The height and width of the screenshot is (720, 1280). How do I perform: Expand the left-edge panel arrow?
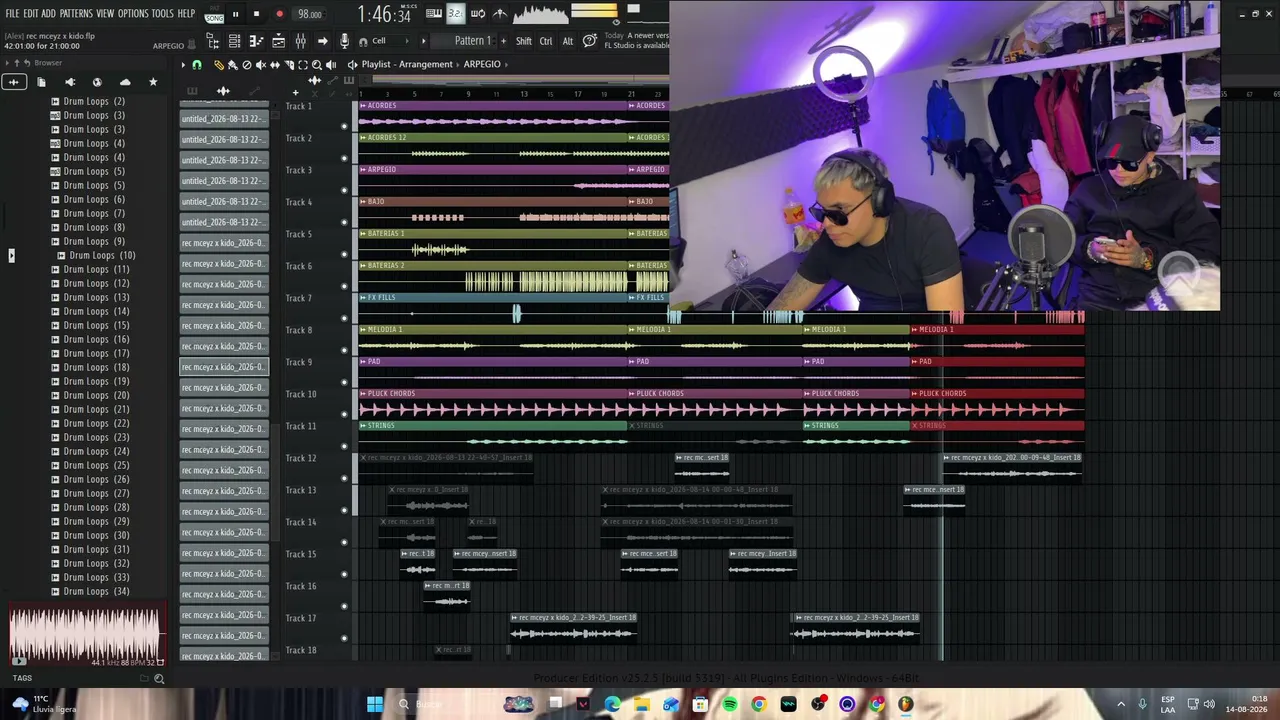click(11, 256)
